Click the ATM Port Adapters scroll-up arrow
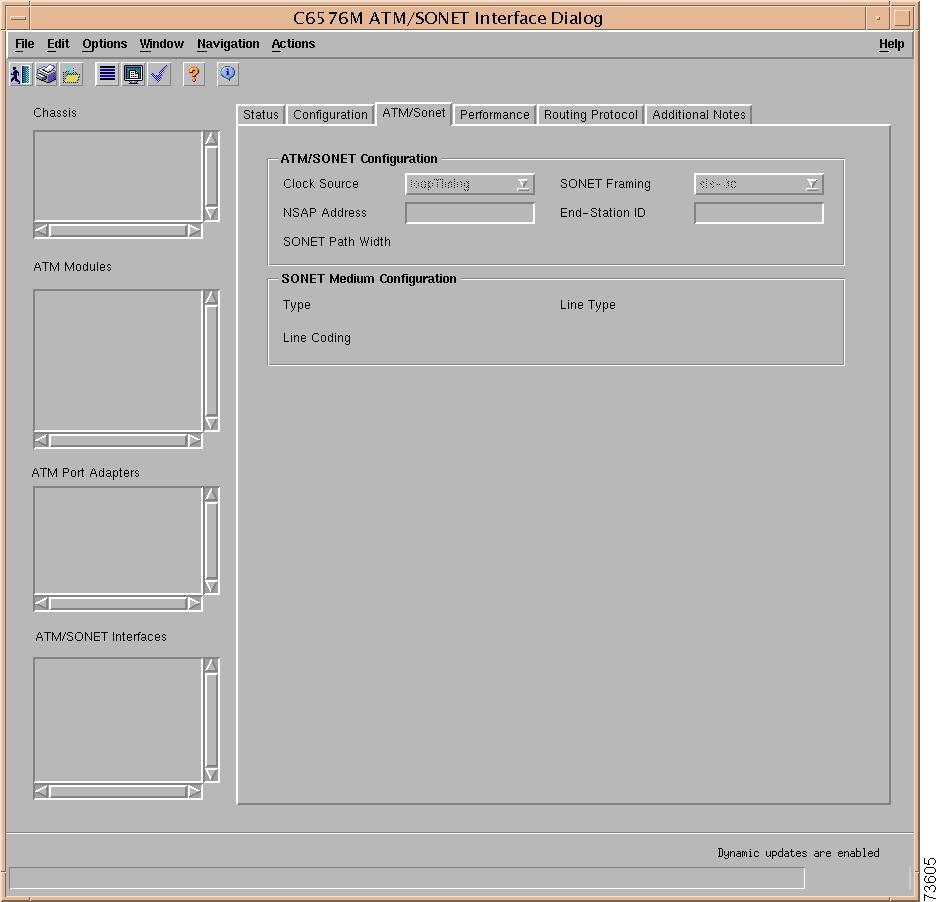 [x=211, y=494]
